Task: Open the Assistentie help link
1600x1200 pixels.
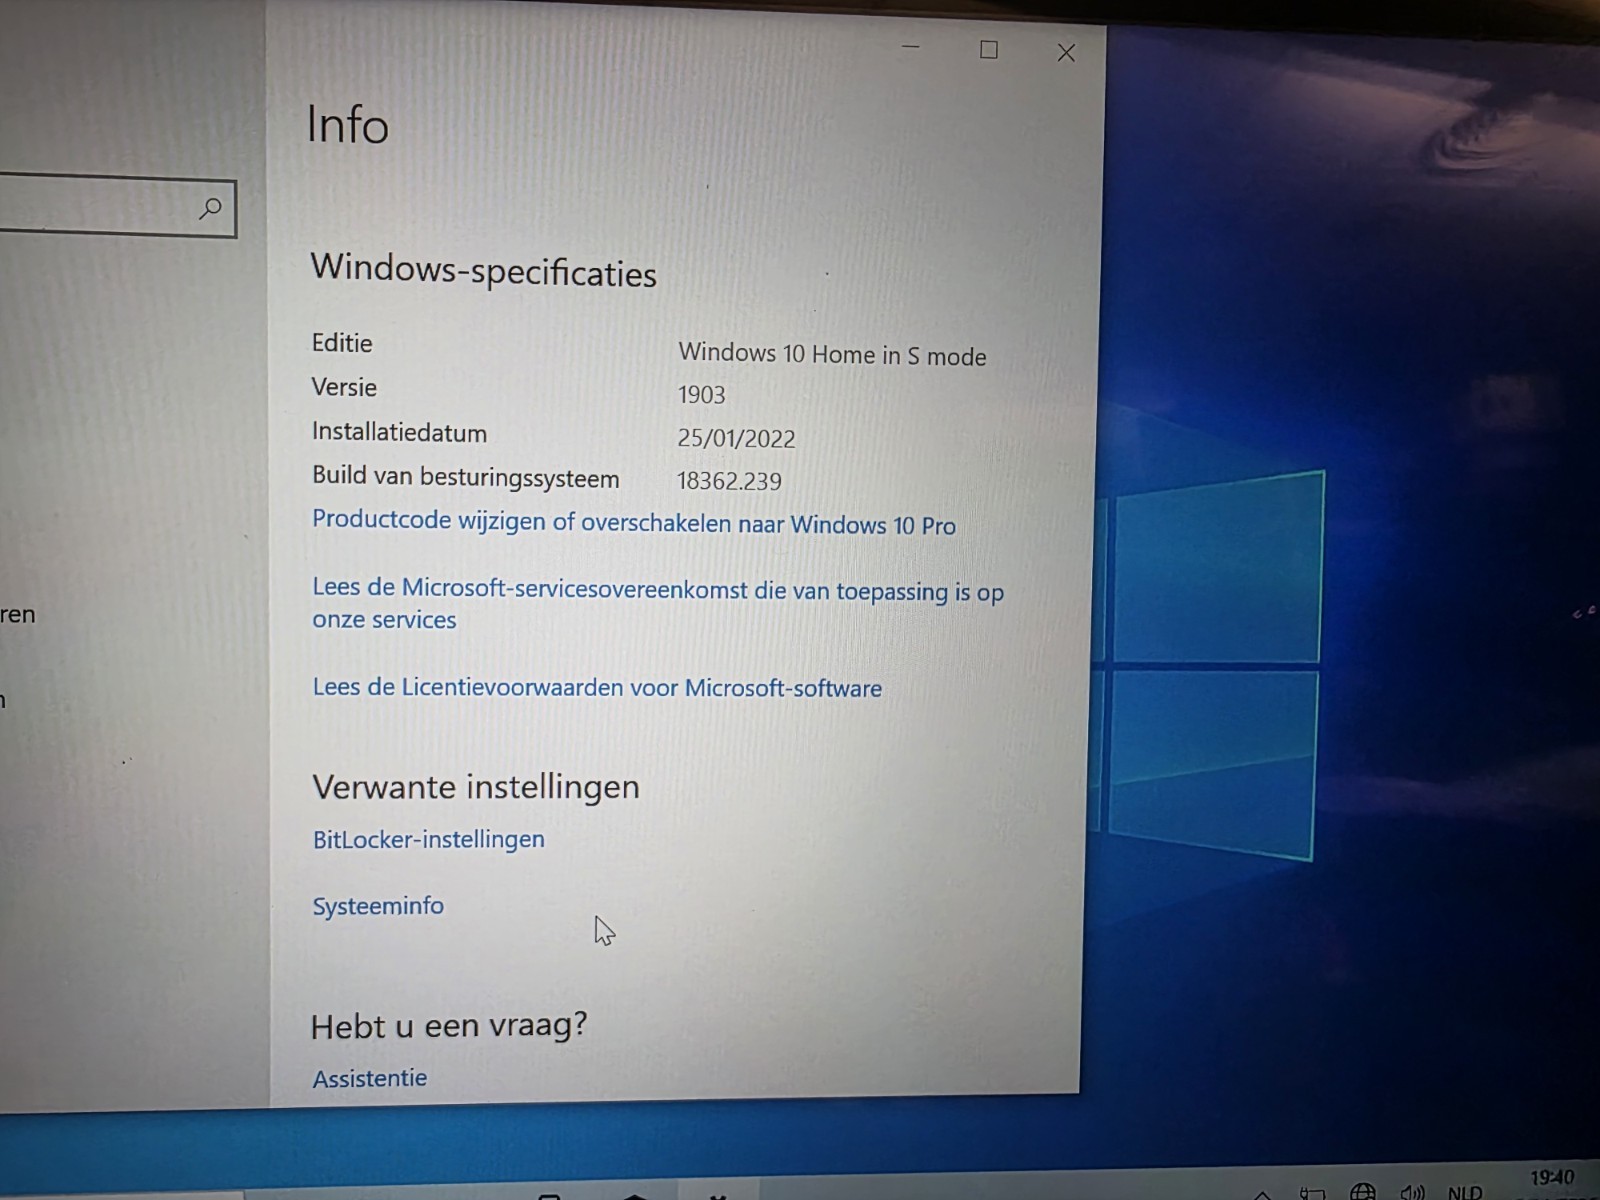Action: point(370,1078)
